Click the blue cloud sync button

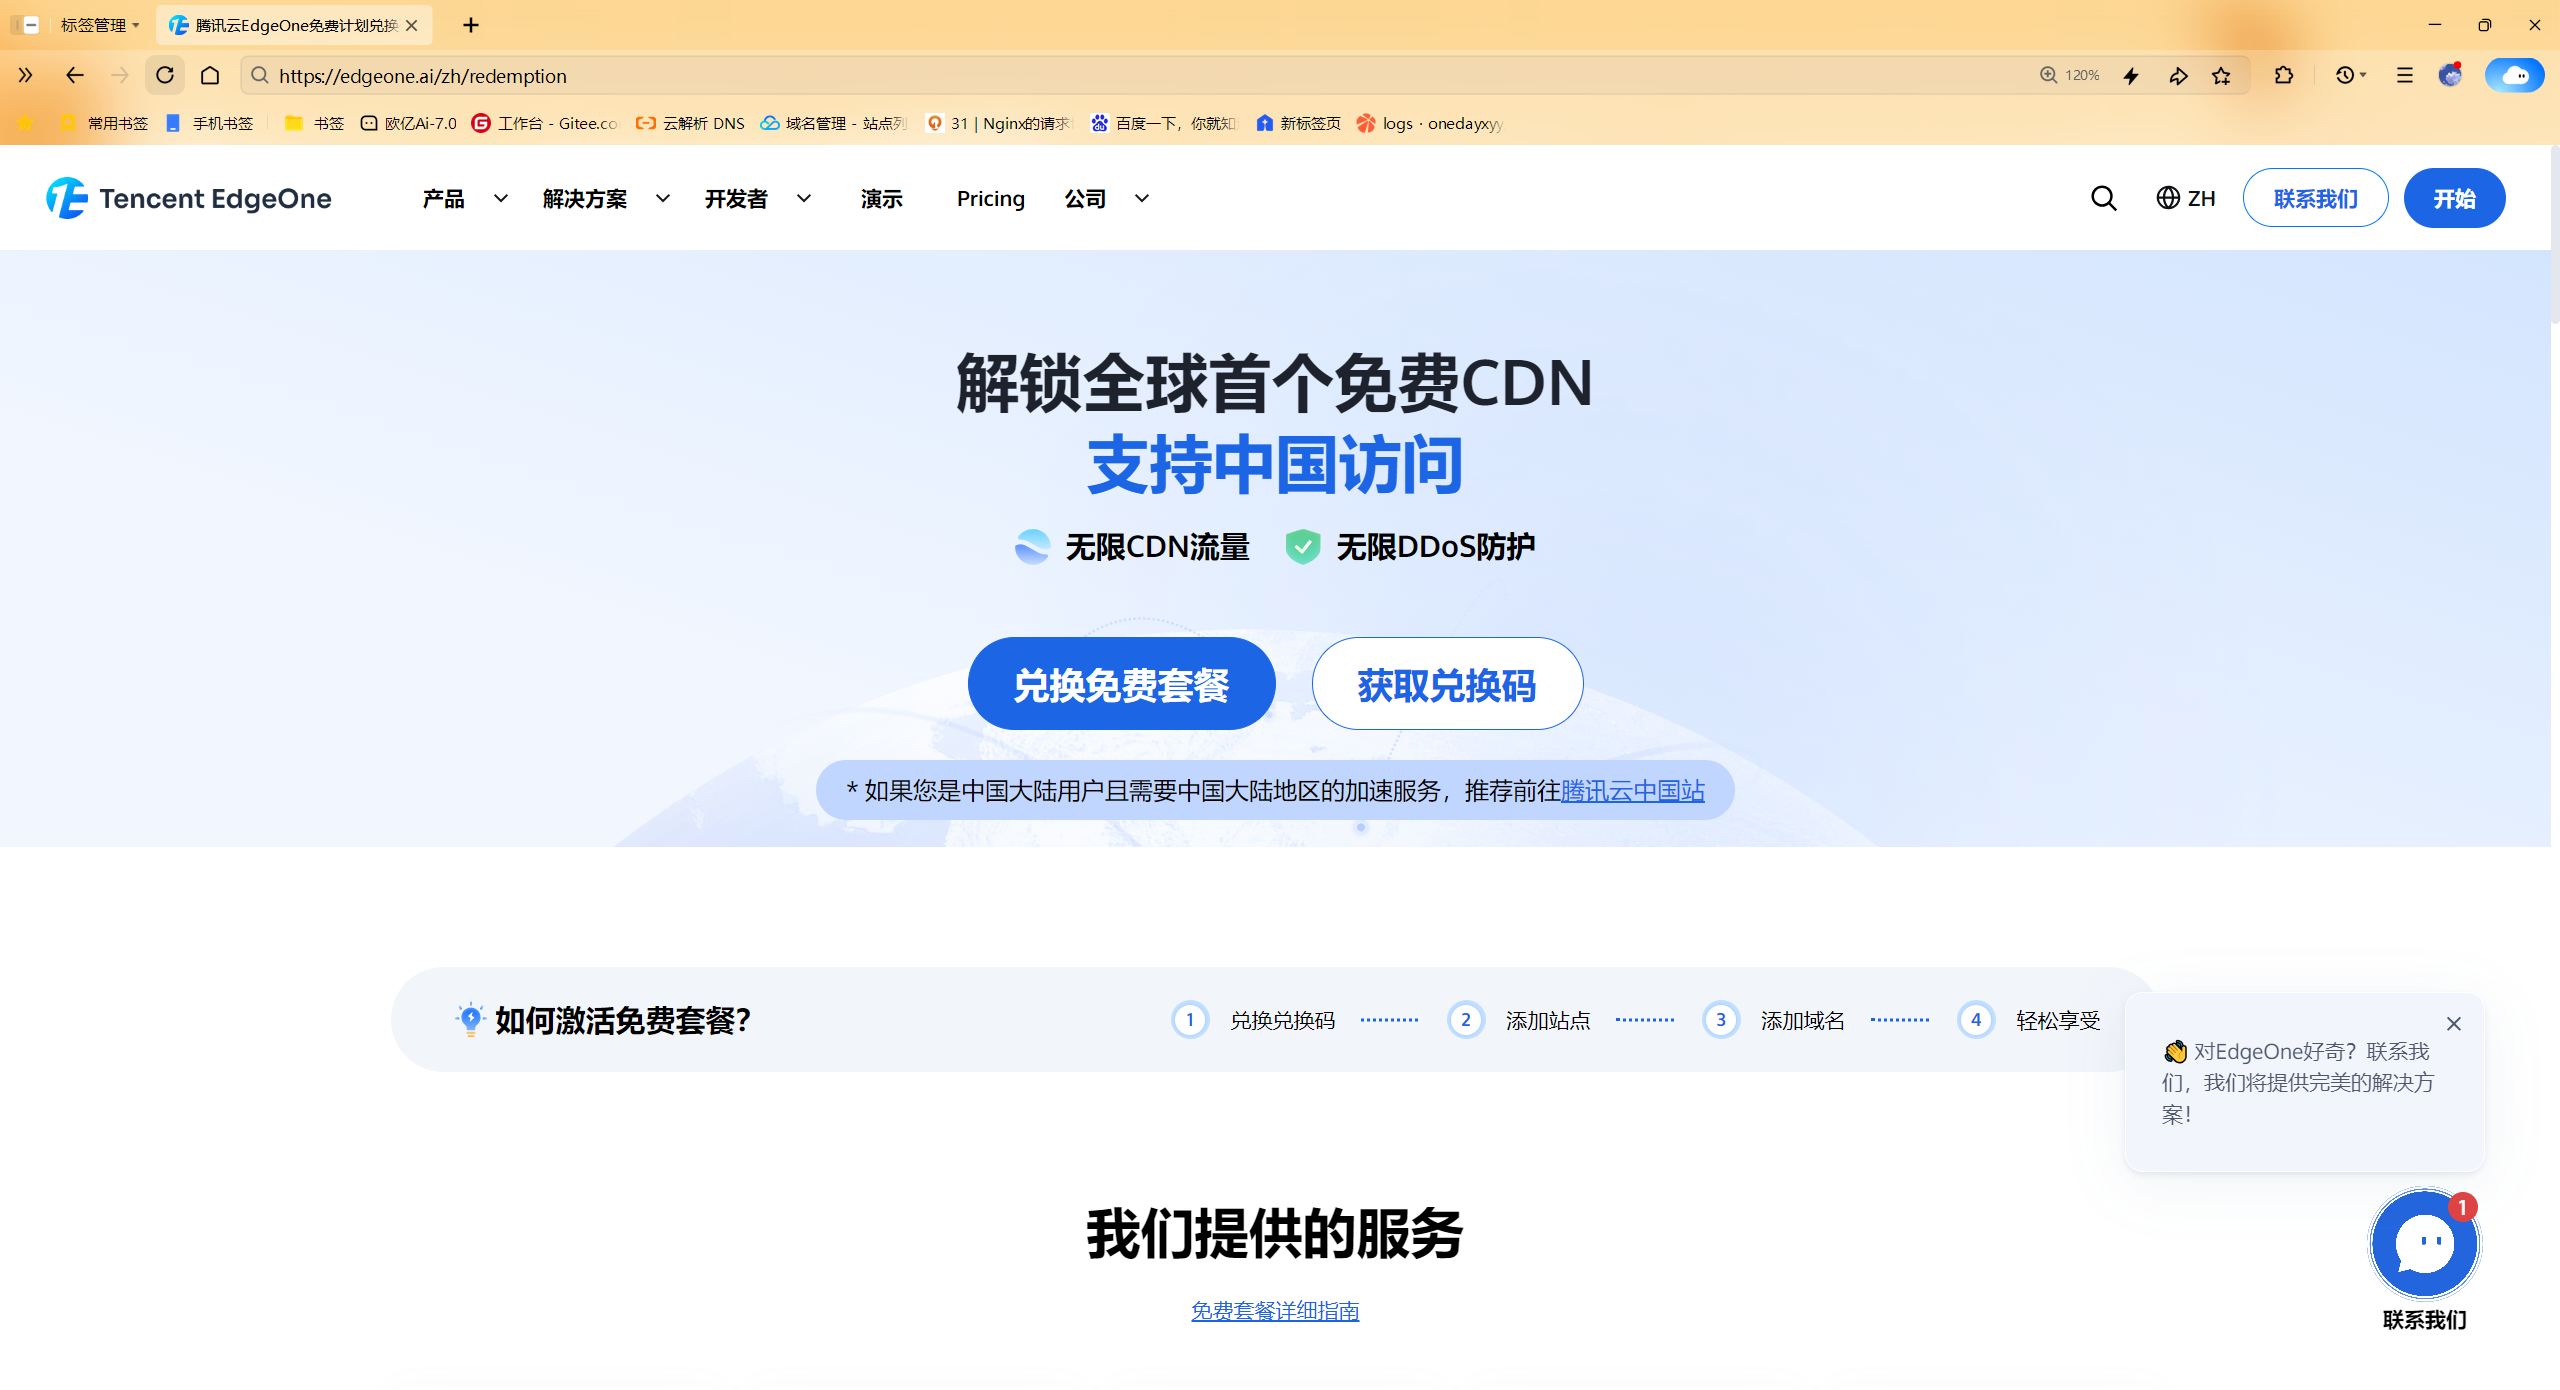2514,75
